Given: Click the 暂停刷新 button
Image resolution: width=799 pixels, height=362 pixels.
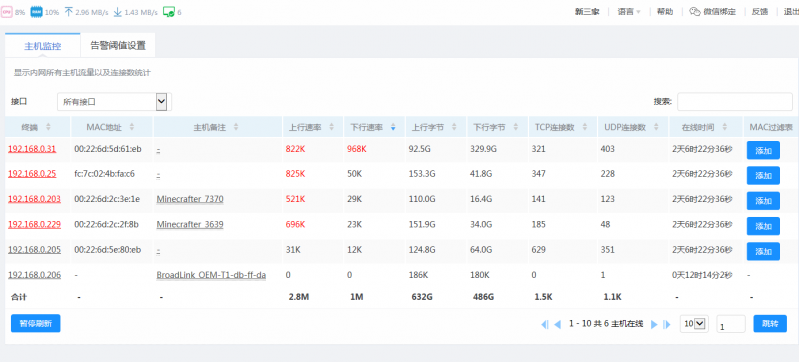Looking at the screenshot, I should [36, 323].
